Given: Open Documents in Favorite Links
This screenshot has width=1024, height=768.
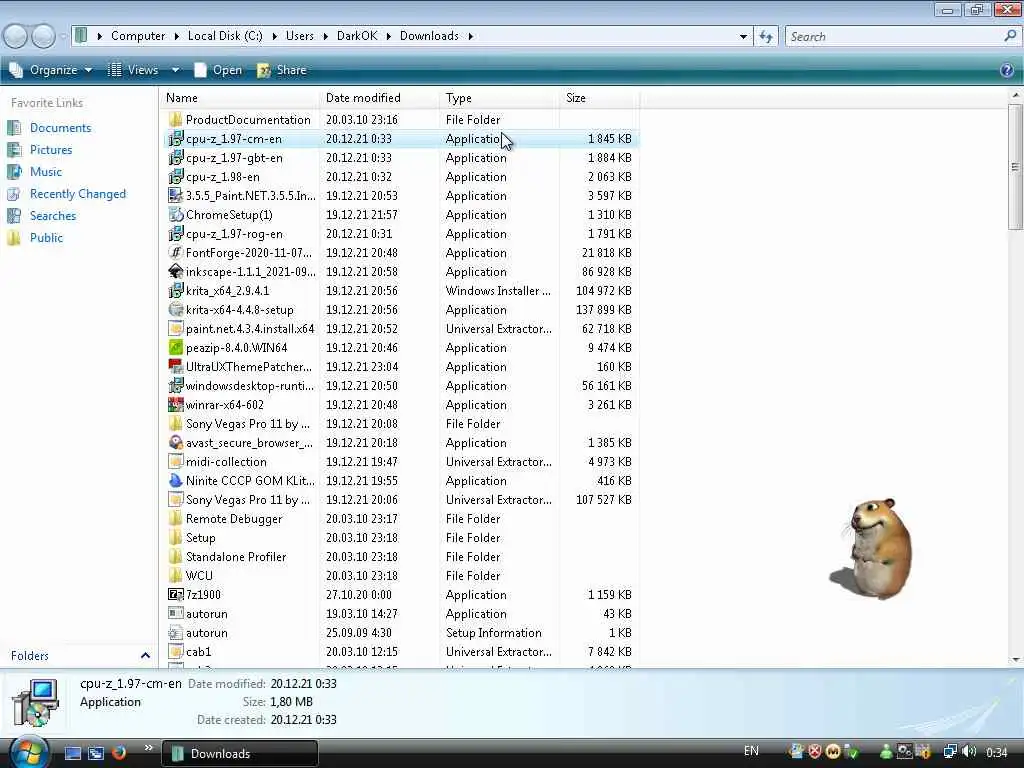Looking at the screenshot, I should click(x=60, y=128).
